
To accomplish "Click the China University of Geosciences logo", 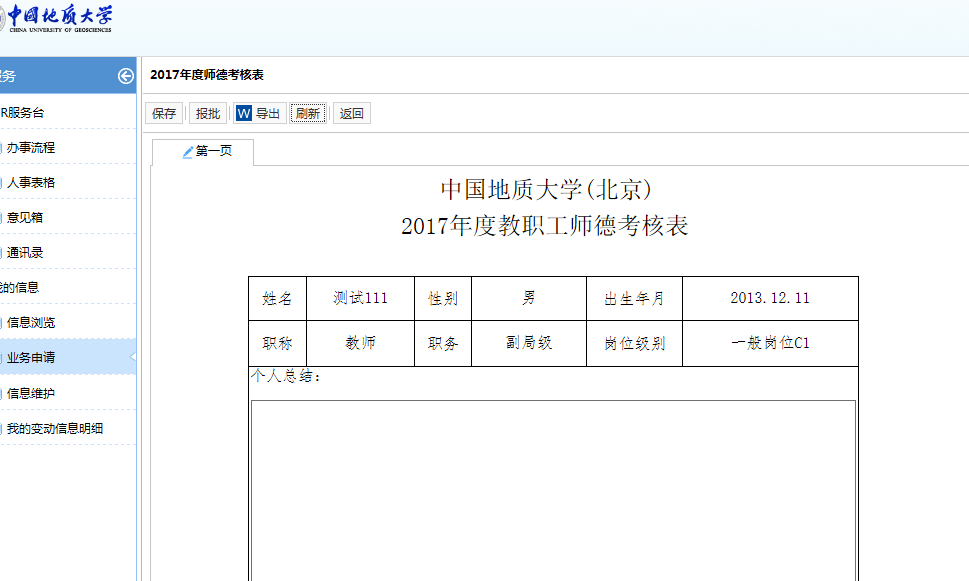I will (x=58, y=19).
